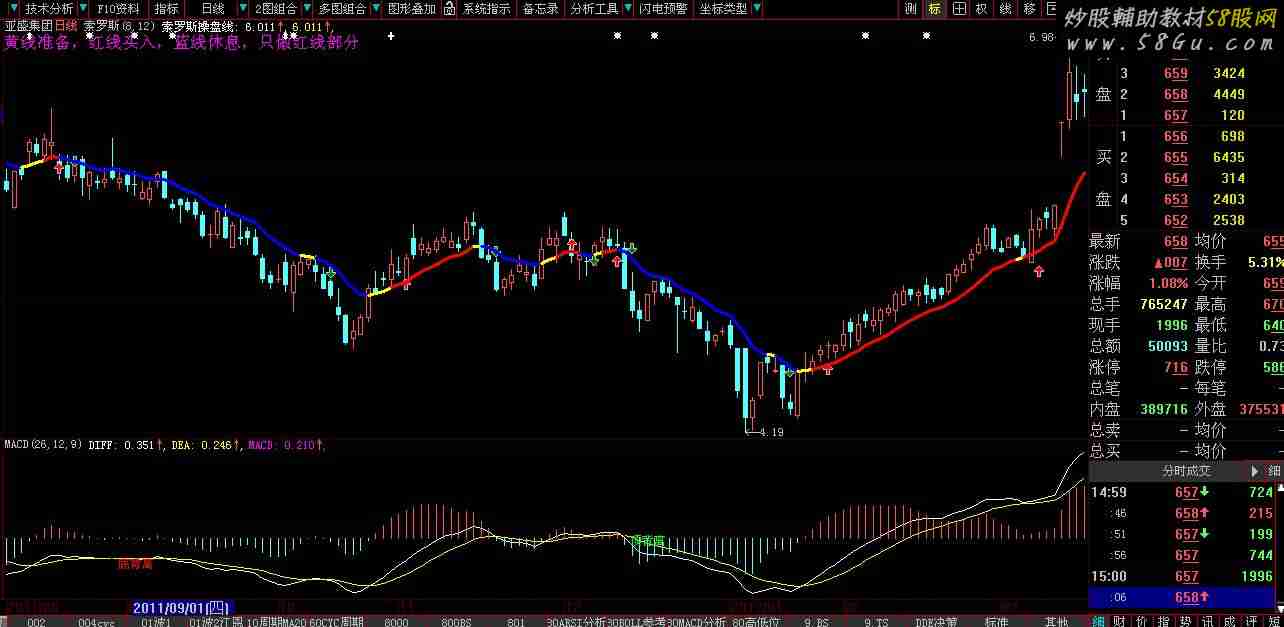The width and height of the screenshot is (1284, 627).
Task: Open the 系统指示 menu
Action: coord(486,8)
